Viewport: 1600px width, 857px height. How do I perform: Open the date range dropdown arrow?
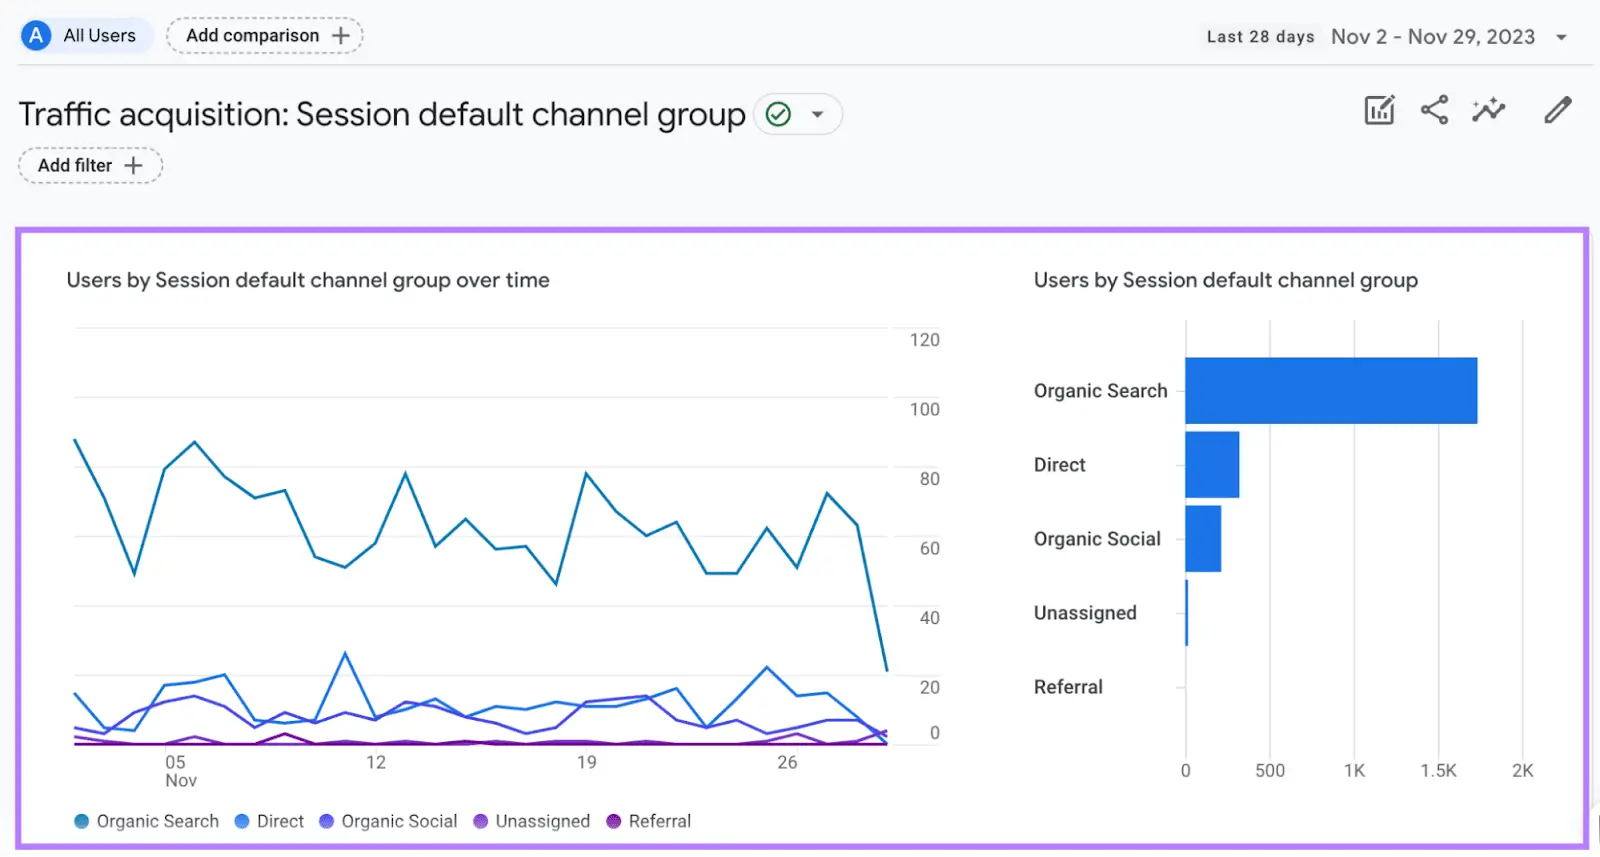[1561, 38]
